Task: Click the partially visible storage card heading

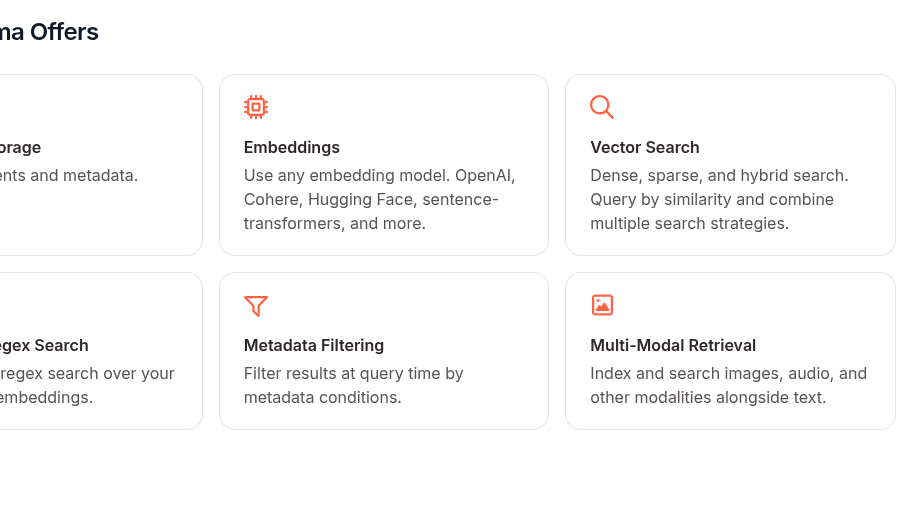Action: tap(21, 148)
